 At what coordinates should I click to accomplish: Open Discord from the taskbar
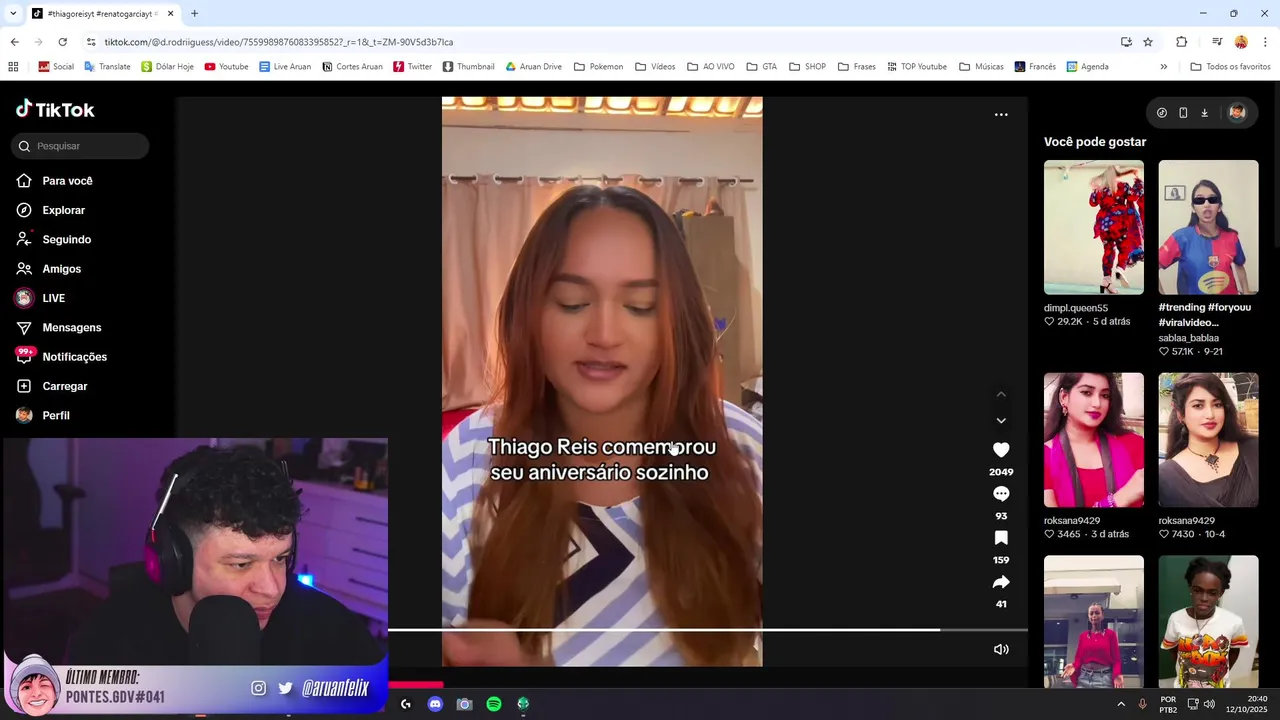[x=435, y=704]
